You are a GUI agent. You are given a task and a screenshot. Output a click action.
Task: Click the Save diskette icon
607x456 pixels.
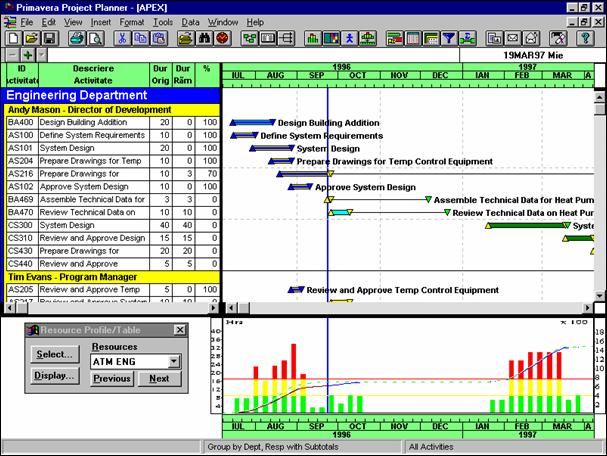(x=48, y=38)
